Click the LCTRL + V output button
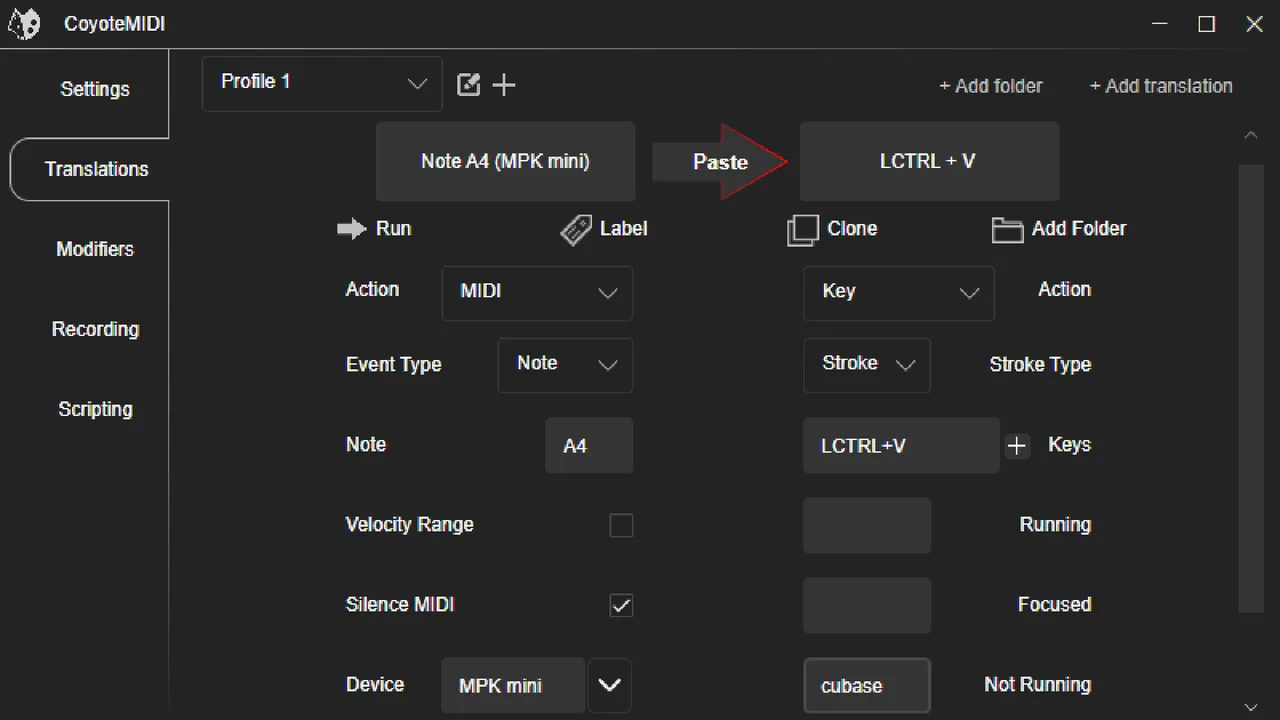Viewport: 1280px width, 720px height. pyautogui.click(x=929, y=161)
